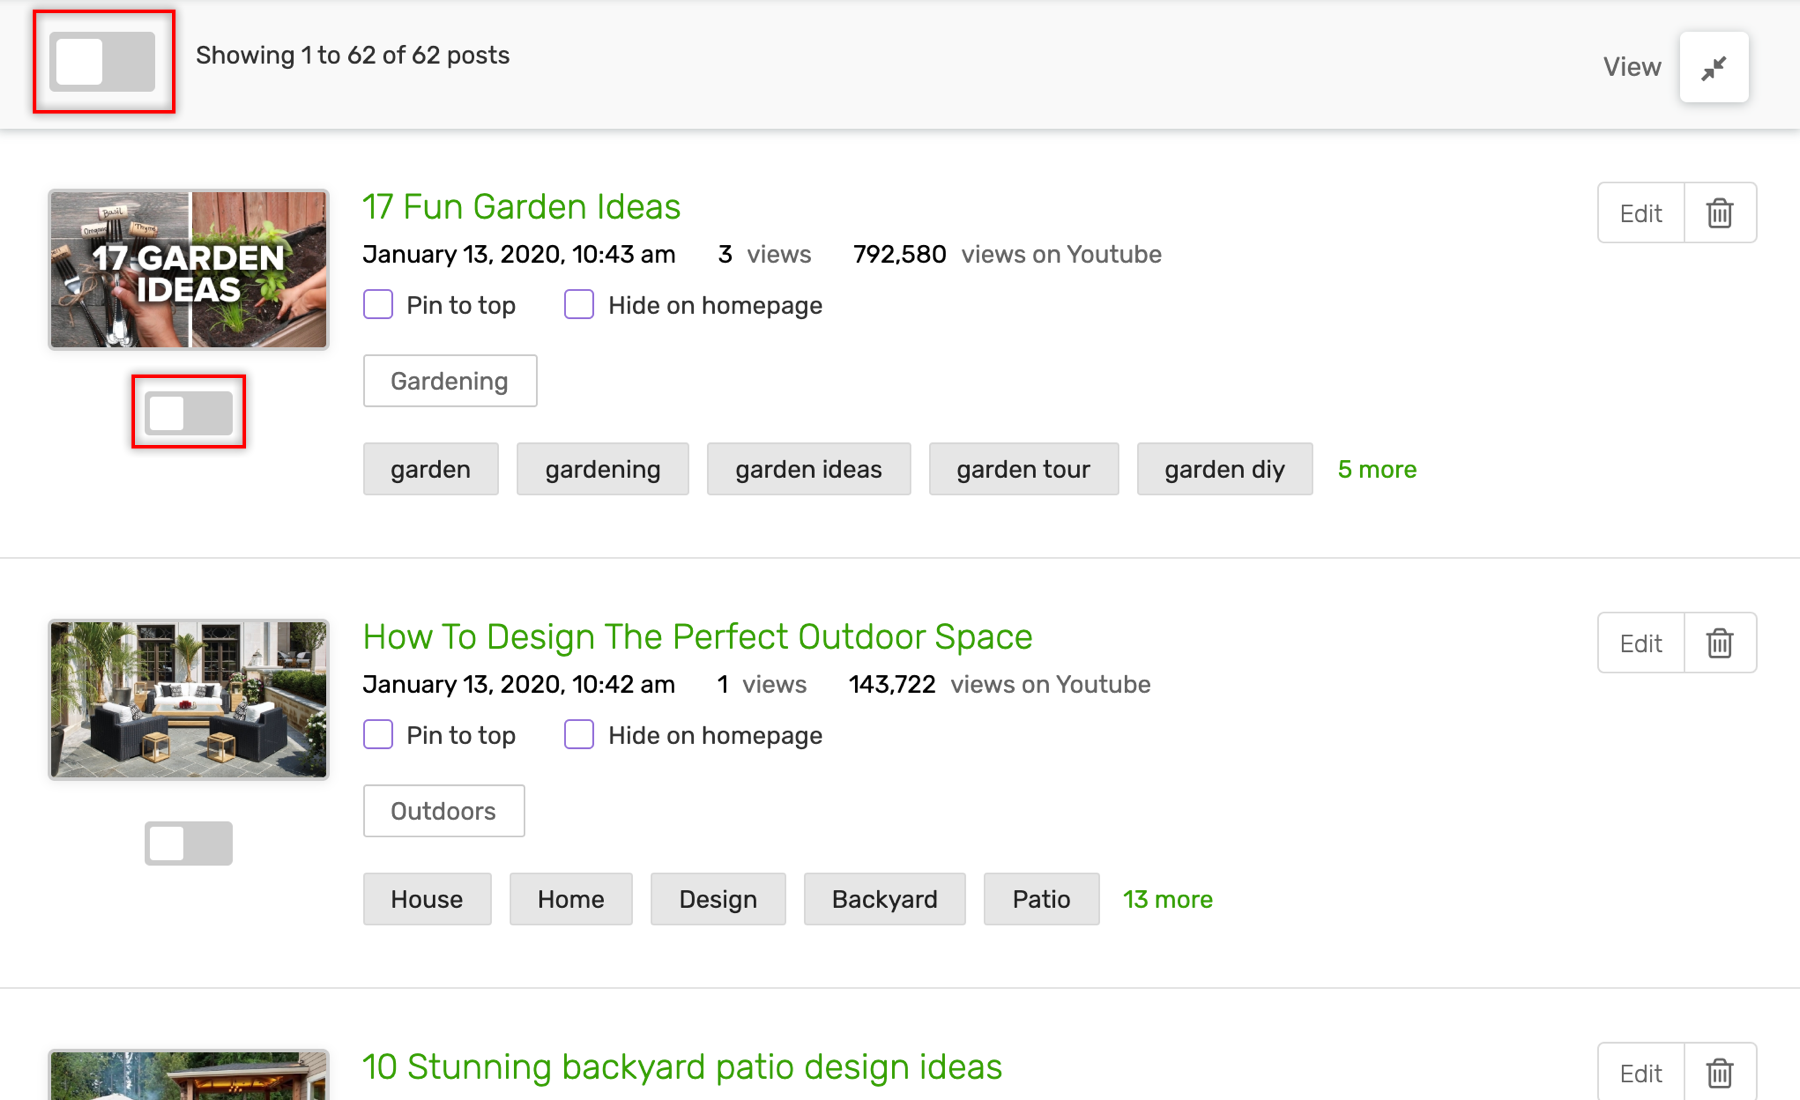Click the garden tag
The image size is (1800, 1100).
pyautogui.click(x=431, y=469)
